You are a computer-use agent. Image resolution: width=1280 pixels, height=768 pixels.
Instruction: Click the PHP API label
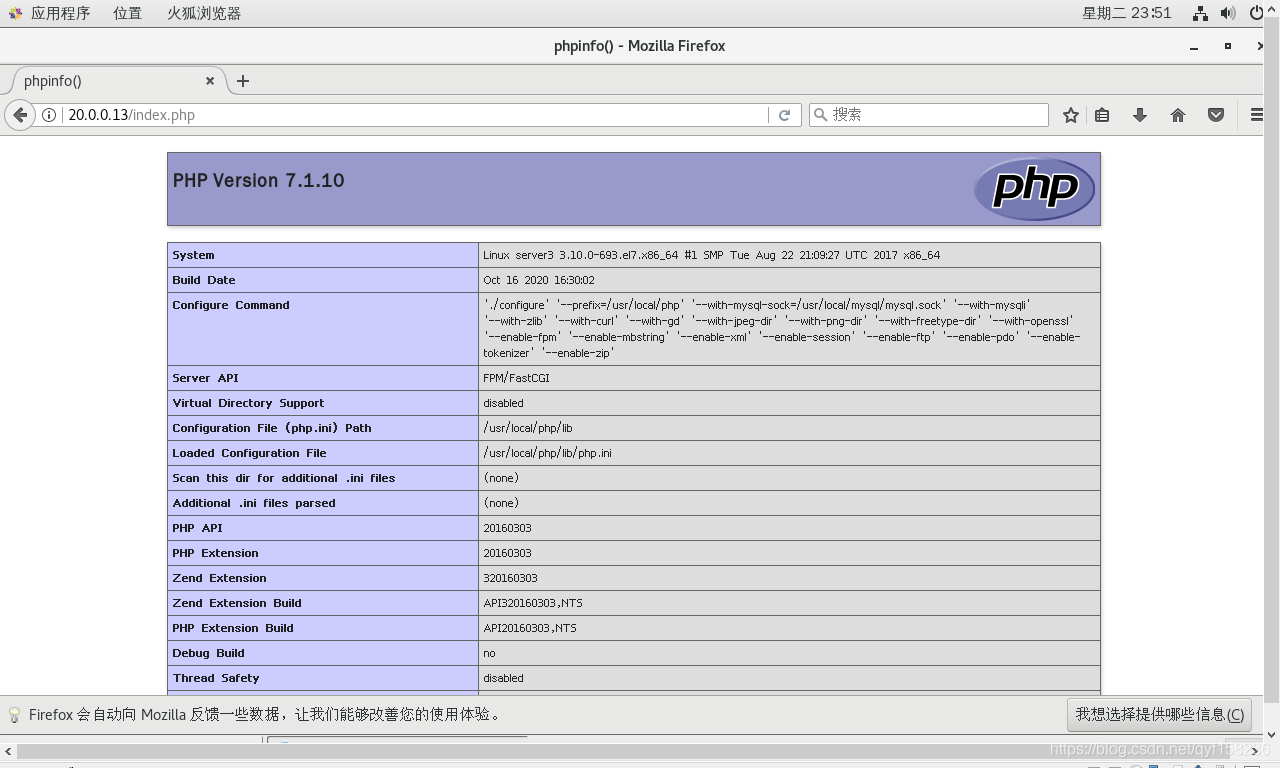(197, 528)
